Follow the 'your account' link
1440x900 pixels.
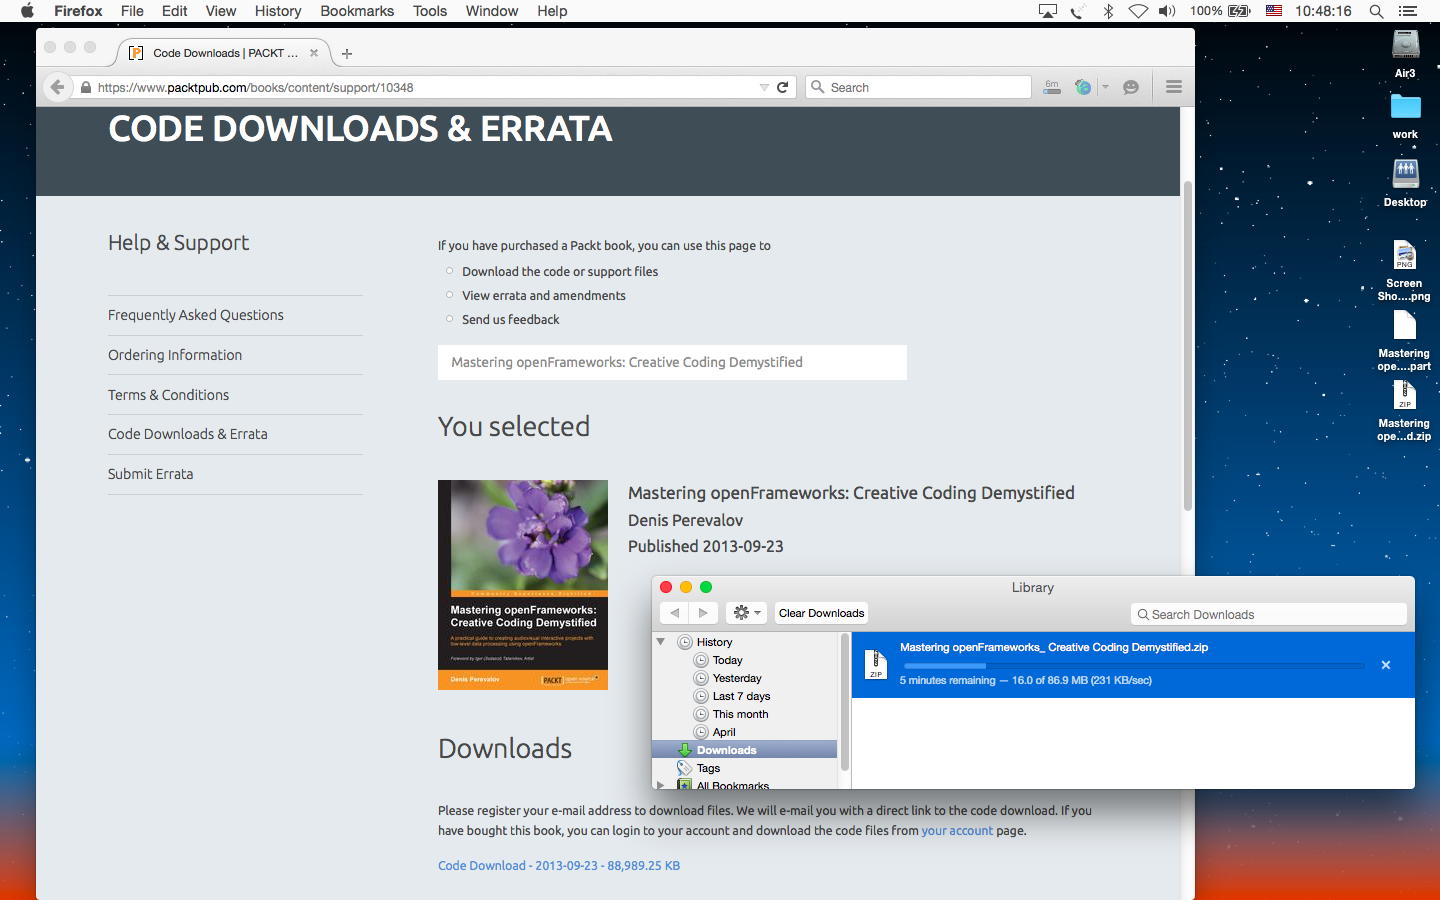[x=957, y=830]
